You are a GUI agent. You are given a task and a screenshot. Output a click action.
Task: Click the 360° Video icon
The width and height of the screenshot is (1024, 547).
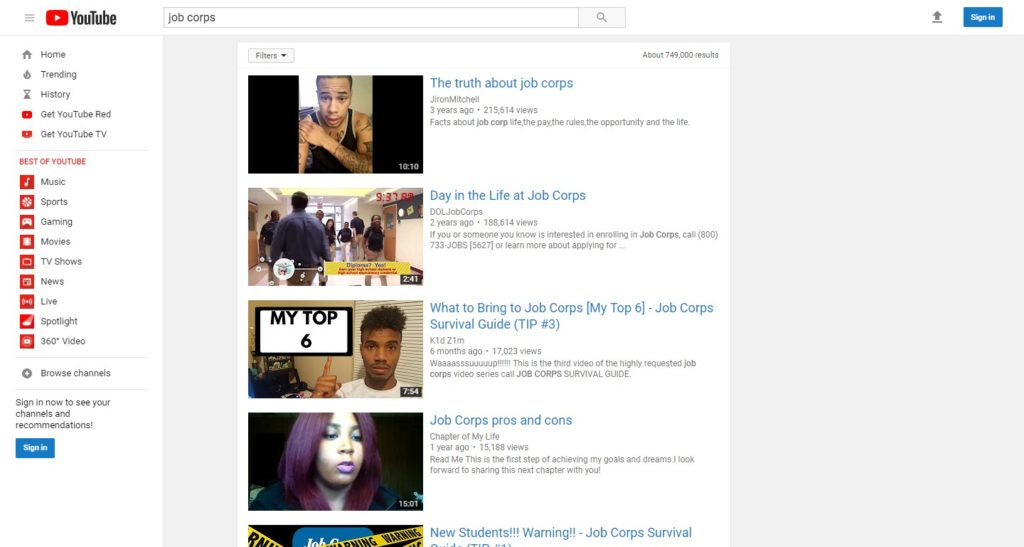(27, 341)
